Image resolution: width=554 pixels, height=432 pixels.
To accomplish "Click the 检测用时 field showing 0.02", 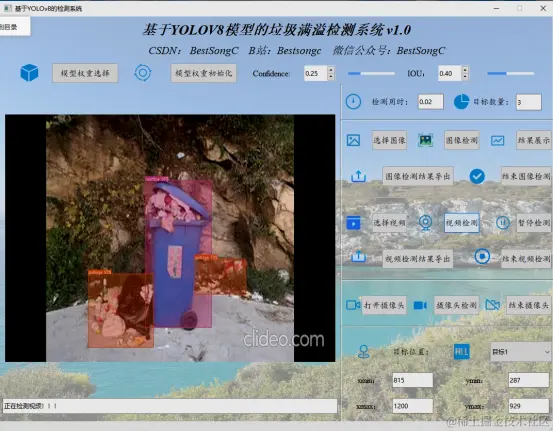I will click(x=430, y=102).
